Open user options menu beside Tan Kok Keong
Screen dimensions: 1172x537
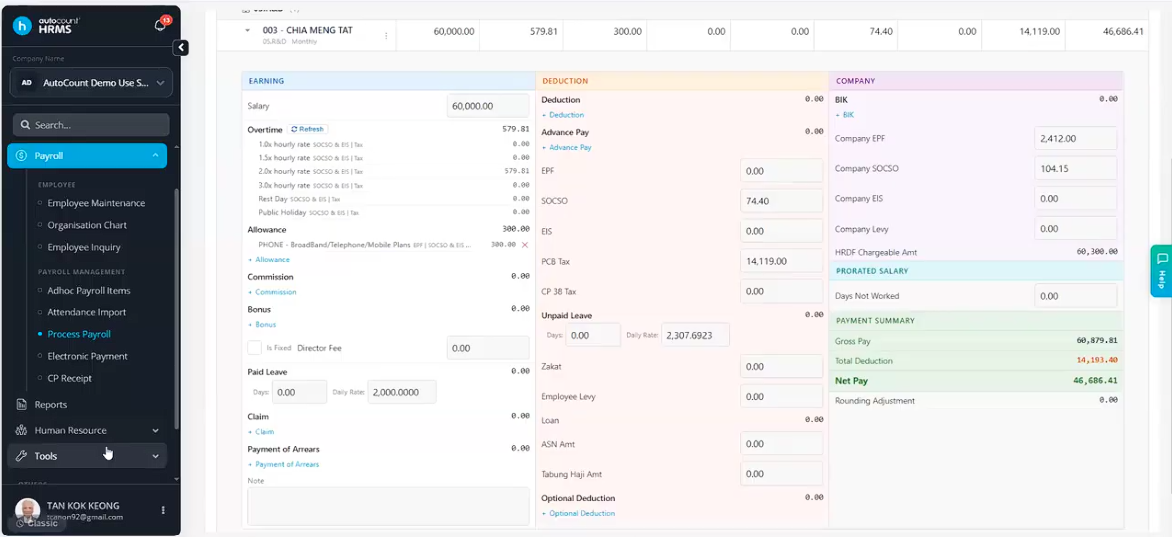(x=163, y=510)
